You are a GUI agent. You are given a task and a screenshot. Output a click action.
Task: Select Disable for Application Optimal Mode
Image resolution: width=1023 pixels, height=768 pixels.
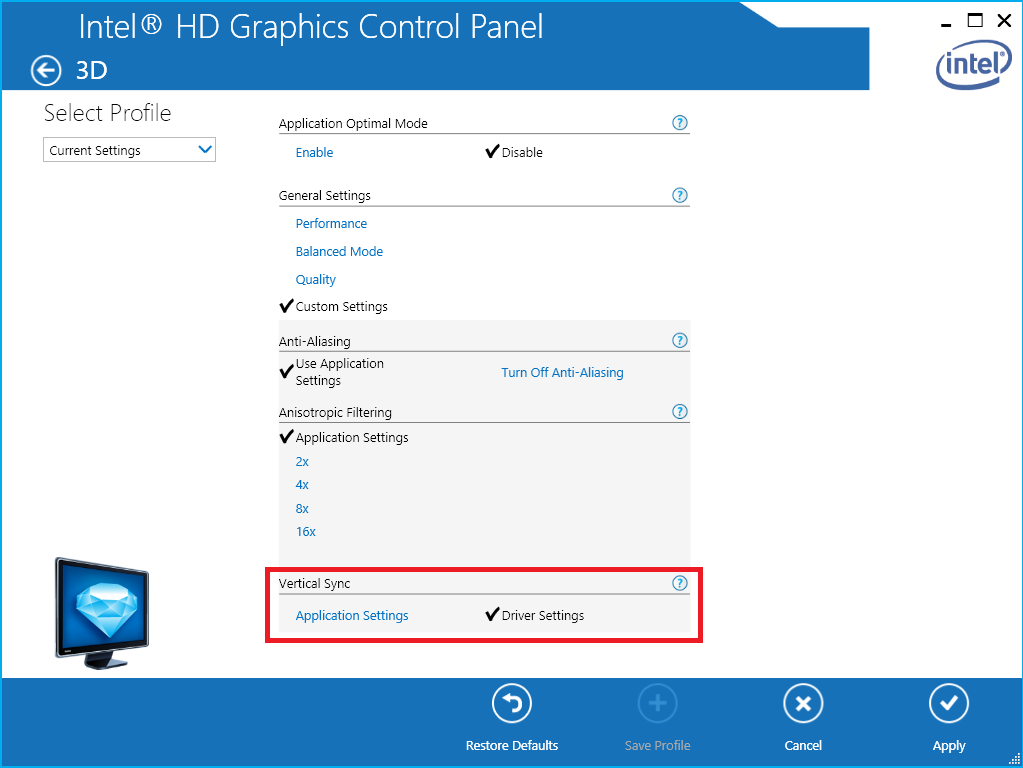click(x=522, y=153)
